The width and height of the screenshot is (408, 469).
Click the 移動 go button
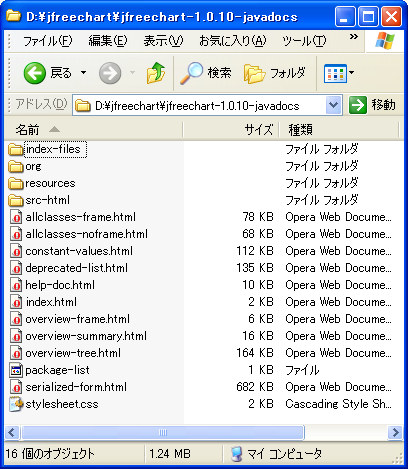[x=372, y=105]
